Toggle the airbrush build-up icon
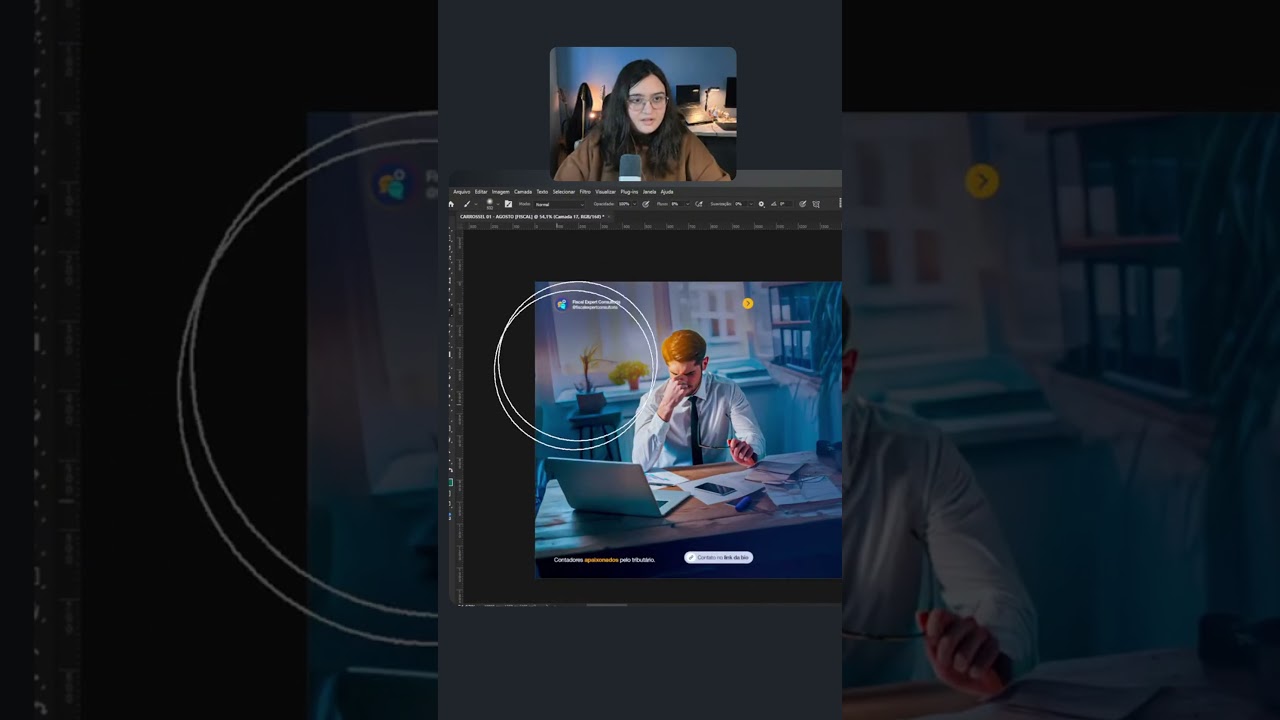1280x720 pixels. point(698,204)
